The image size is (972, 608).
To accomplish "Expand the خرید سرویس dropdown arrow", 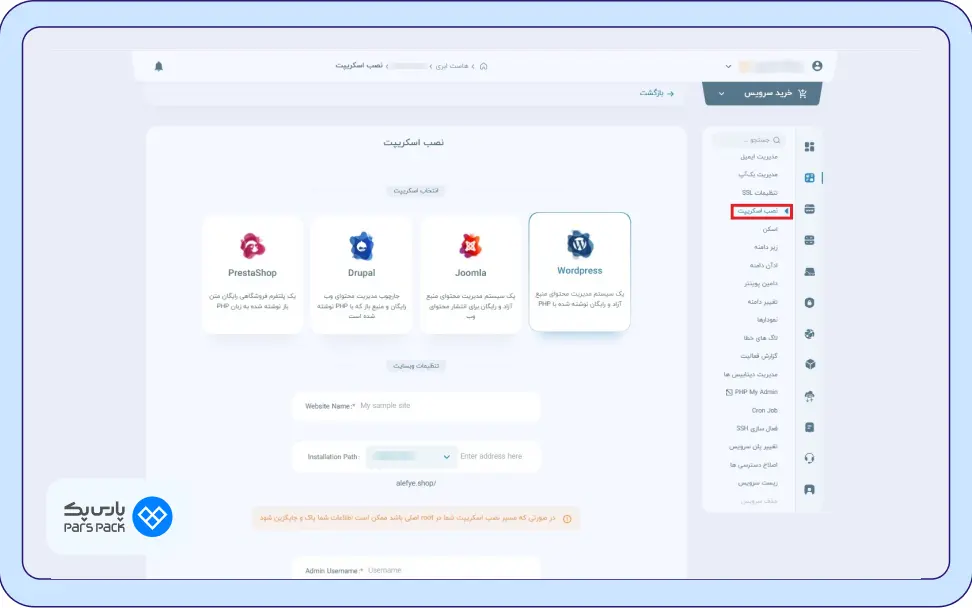I will click(x=722, y=94).
